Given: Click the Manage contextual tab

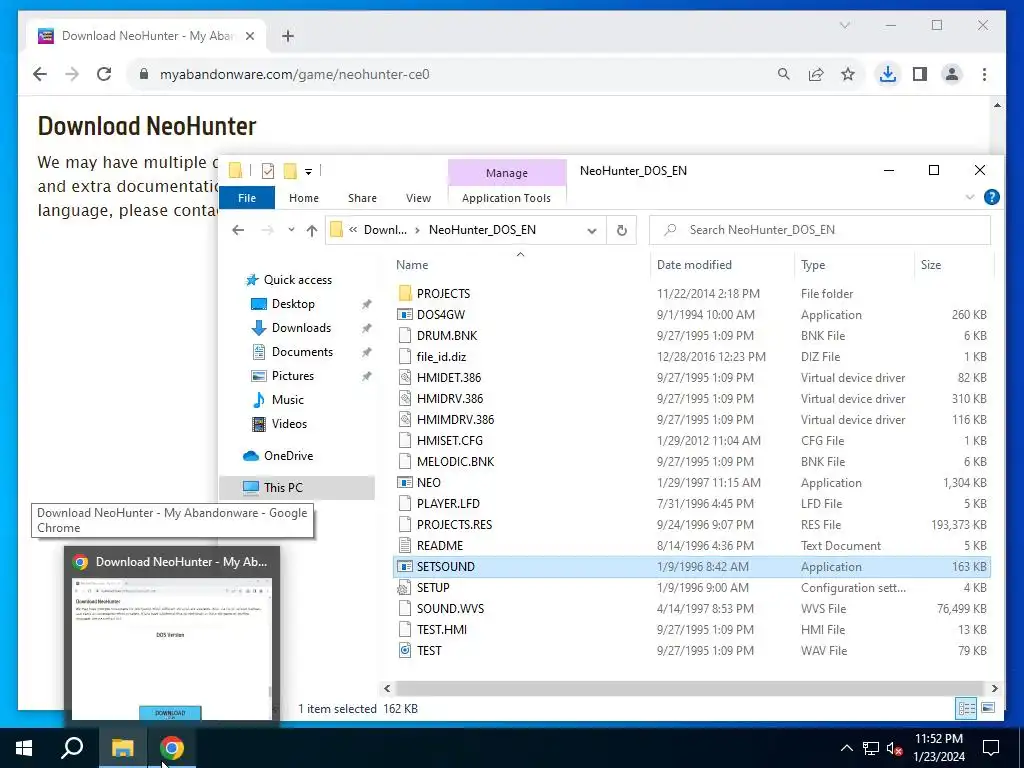Looking at the screenshot, I should pos(507,173).
